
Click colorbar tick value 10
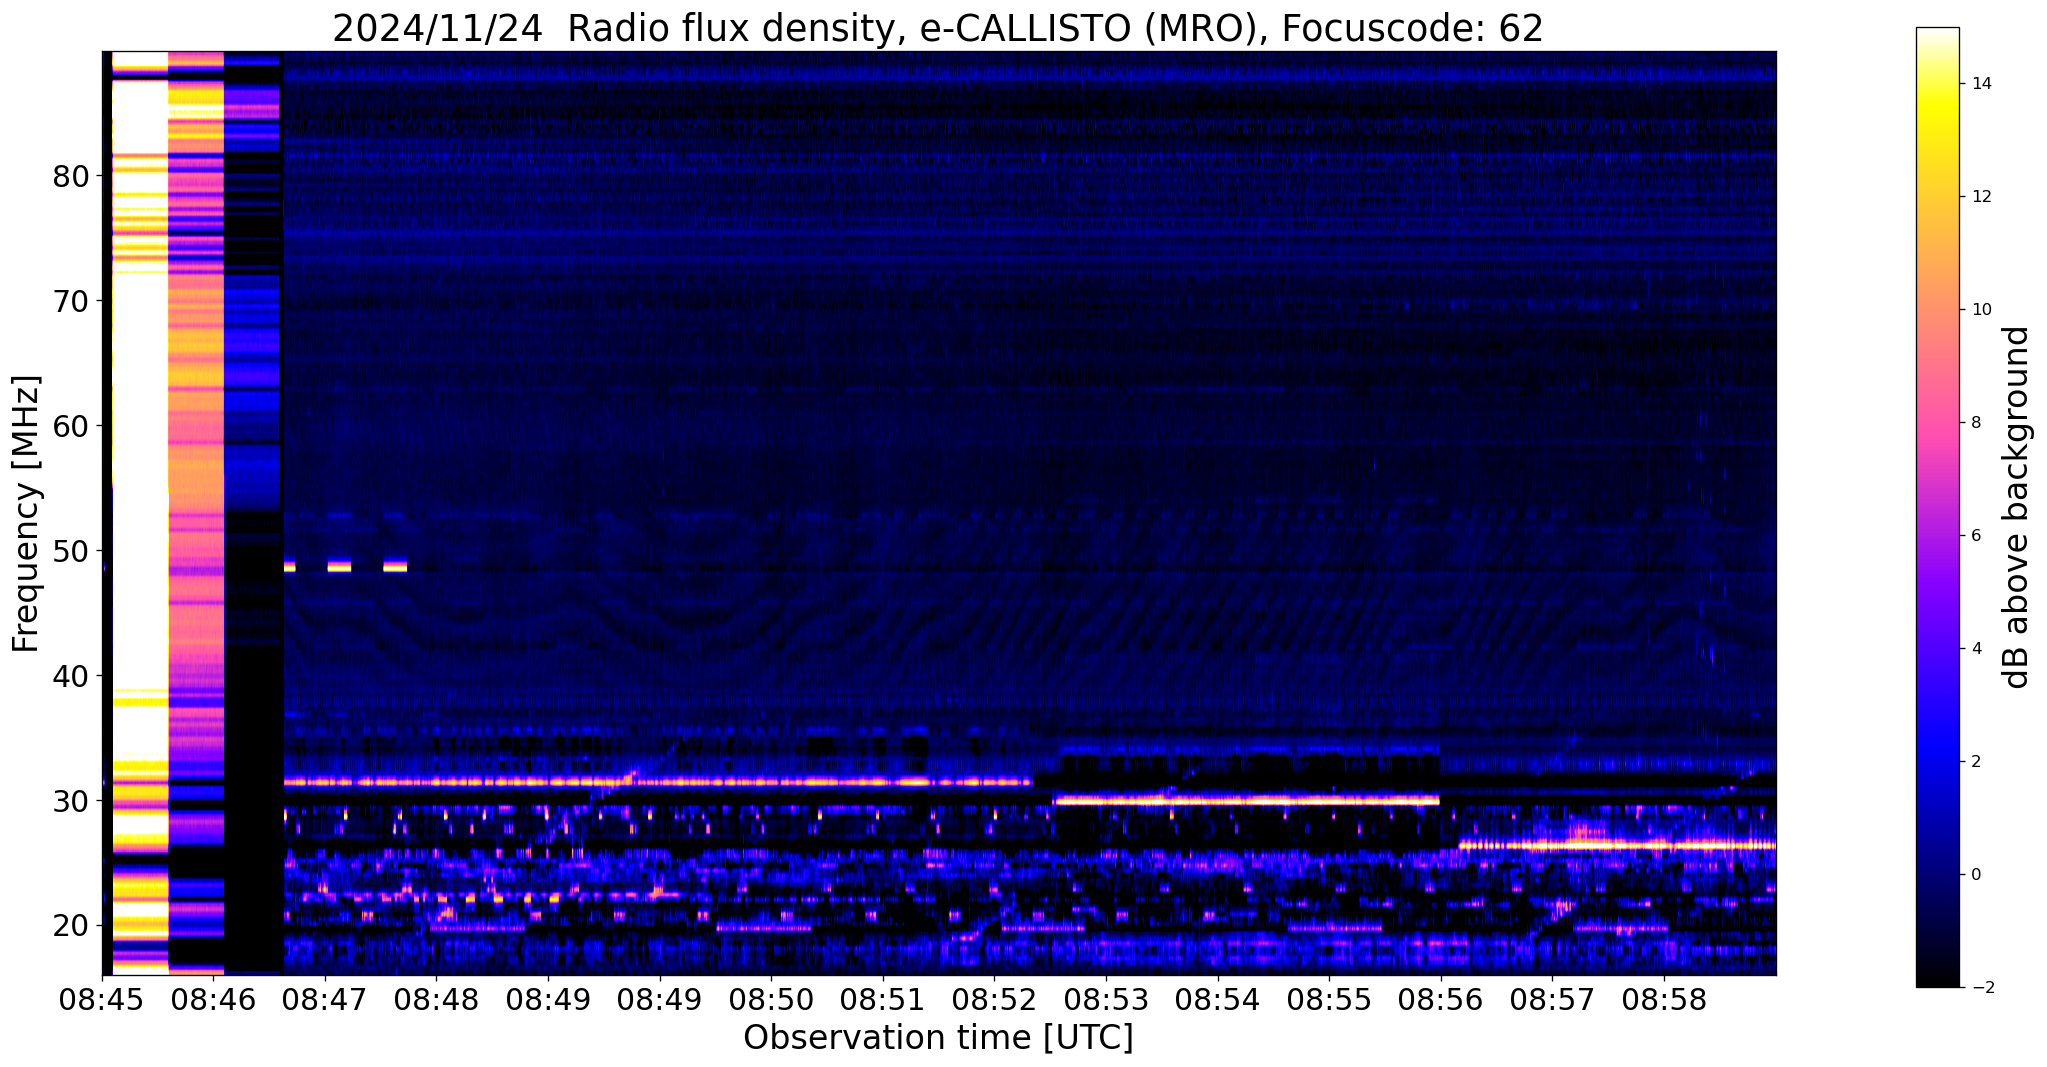(x=1980, y=310)
